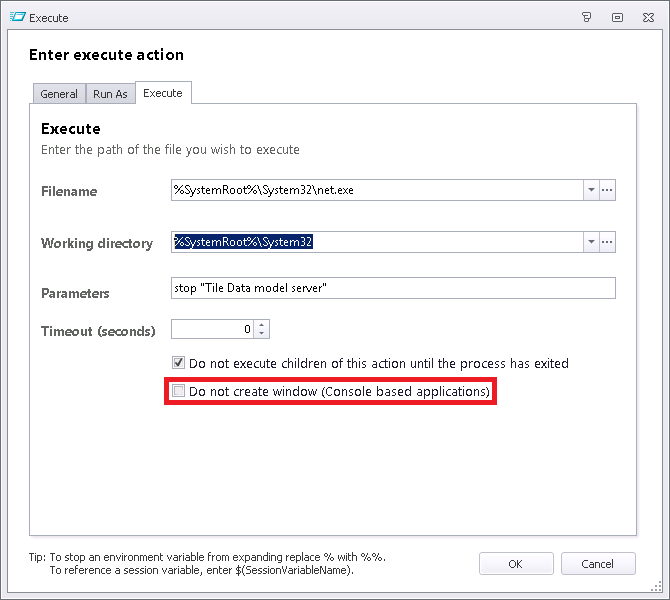670x600 pixels.
Task: Open the Run As tab
Action: click(110, 94)
